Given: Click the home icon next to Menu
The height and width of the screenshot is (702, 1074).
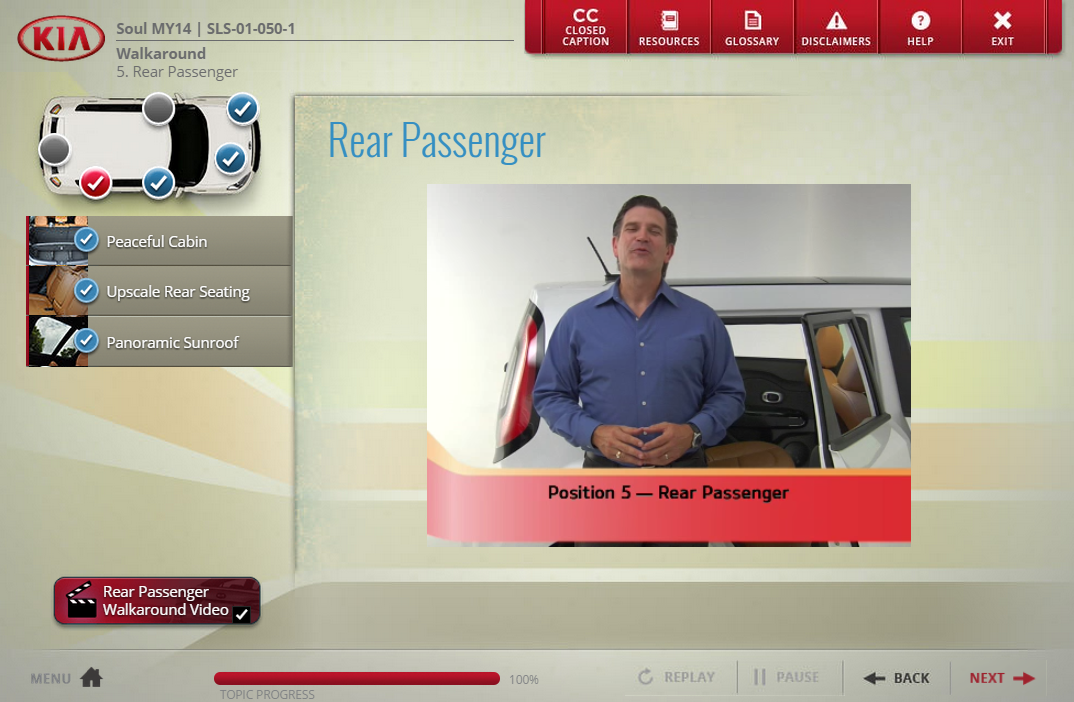Looking at the screenshot, I should click(x=91, y=677).
